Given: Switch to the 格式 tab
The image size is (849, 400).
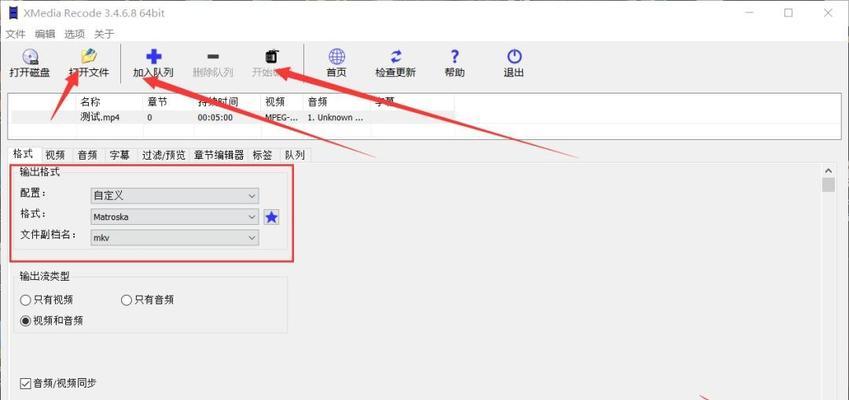Looking at the screenshot, I should click(24, 154).
